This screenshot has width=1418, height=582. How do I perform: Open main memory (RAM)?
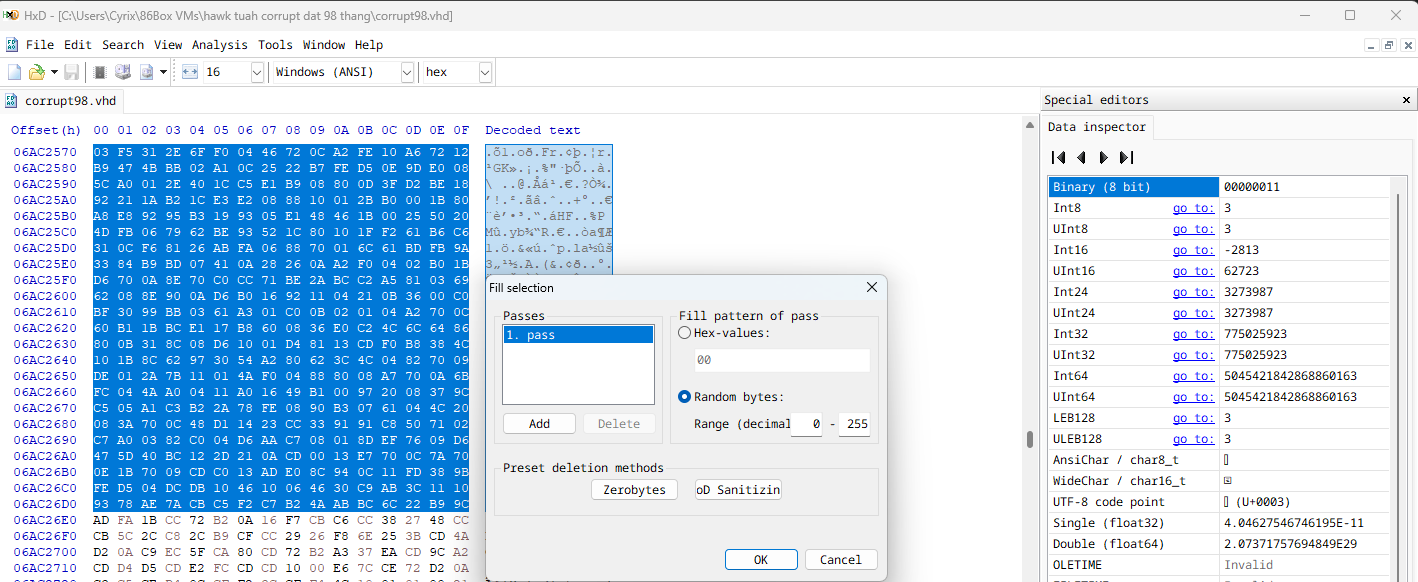tap(98, 71)
